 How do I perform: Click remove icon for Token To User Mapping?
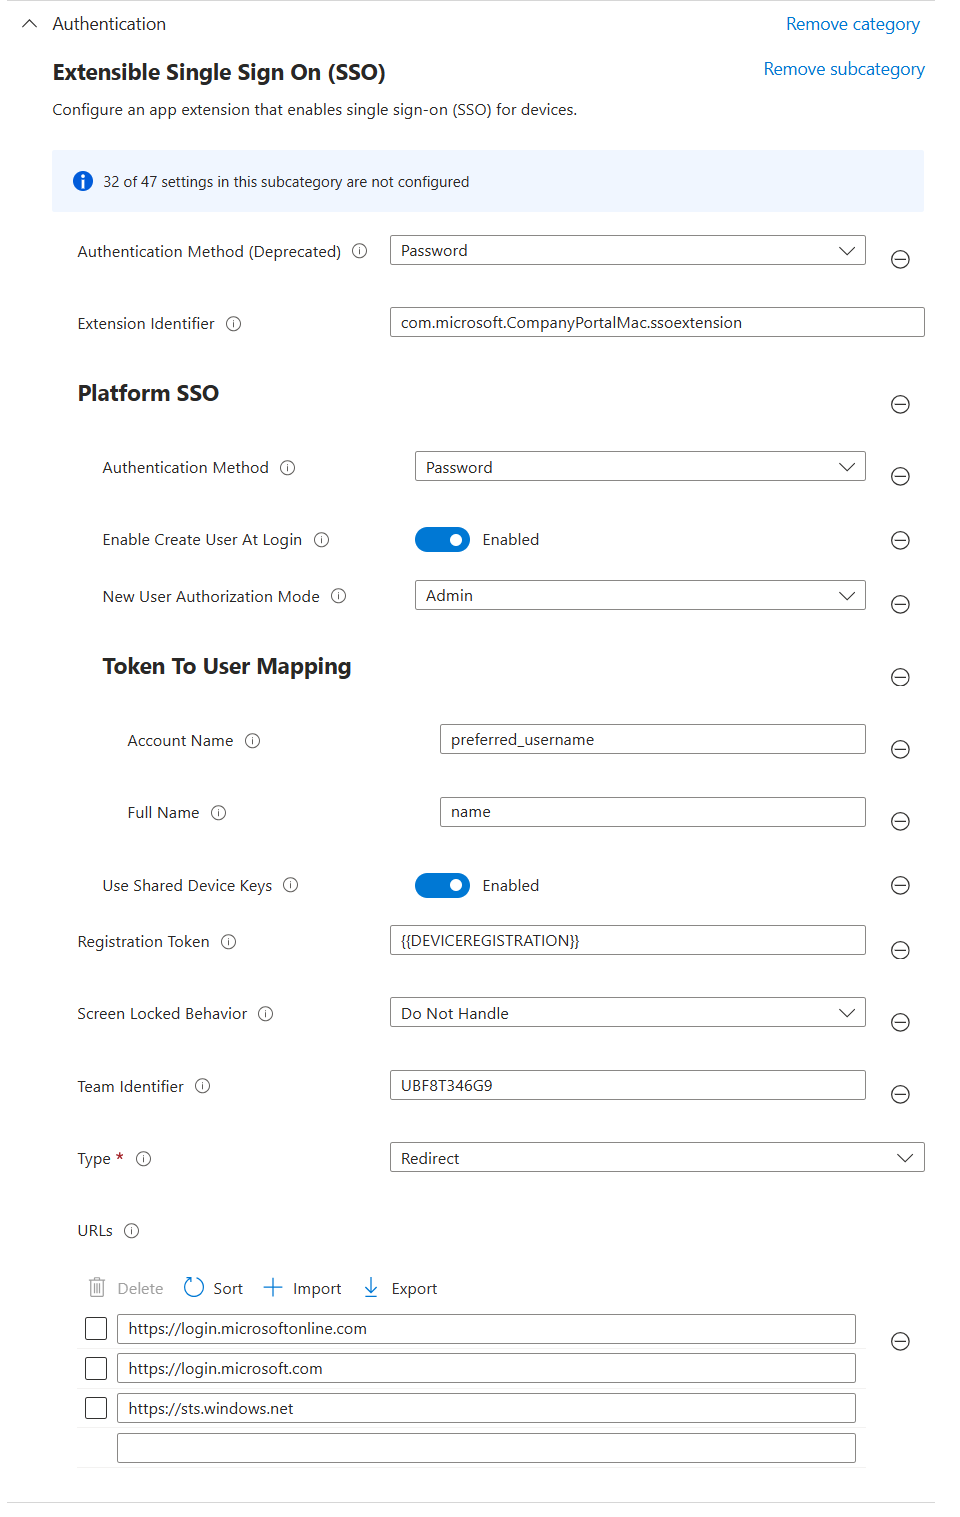point(900,677)
